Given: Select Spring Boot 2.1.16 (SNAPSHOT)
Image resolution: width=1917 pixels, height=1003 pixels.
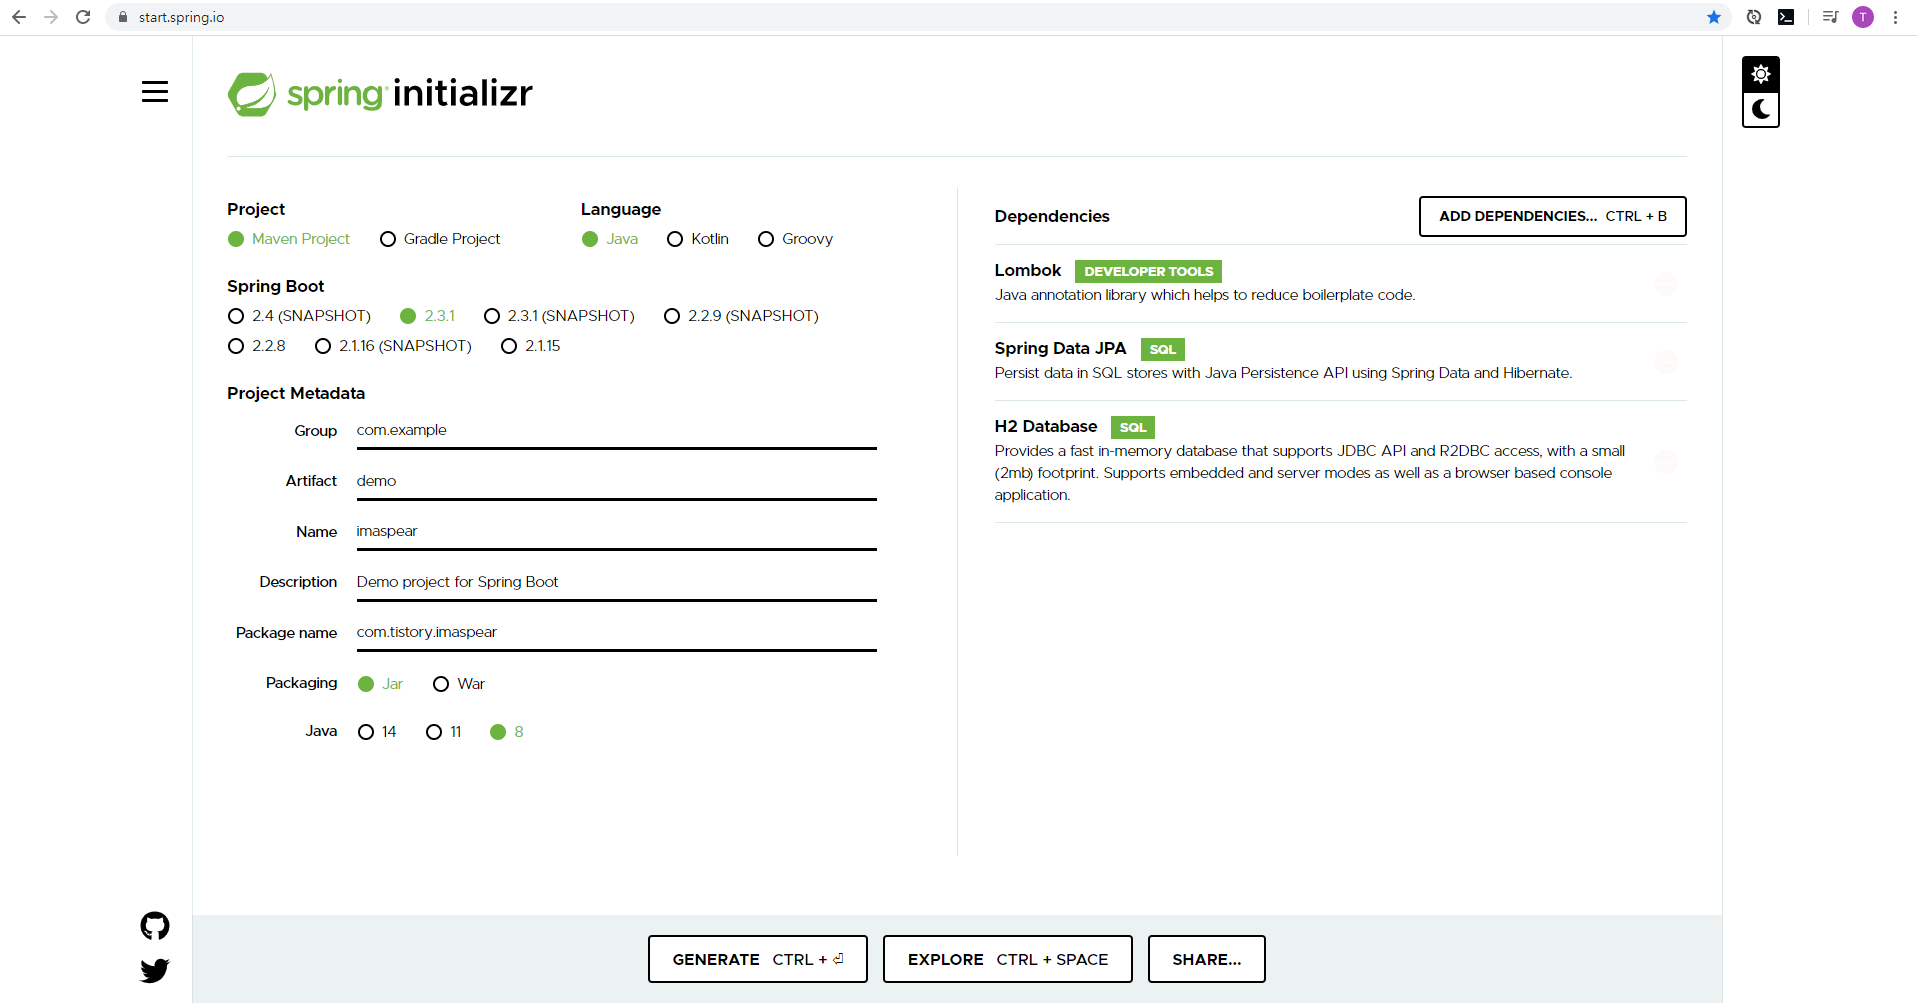Looking at the screenshot, I should [393, 346].
